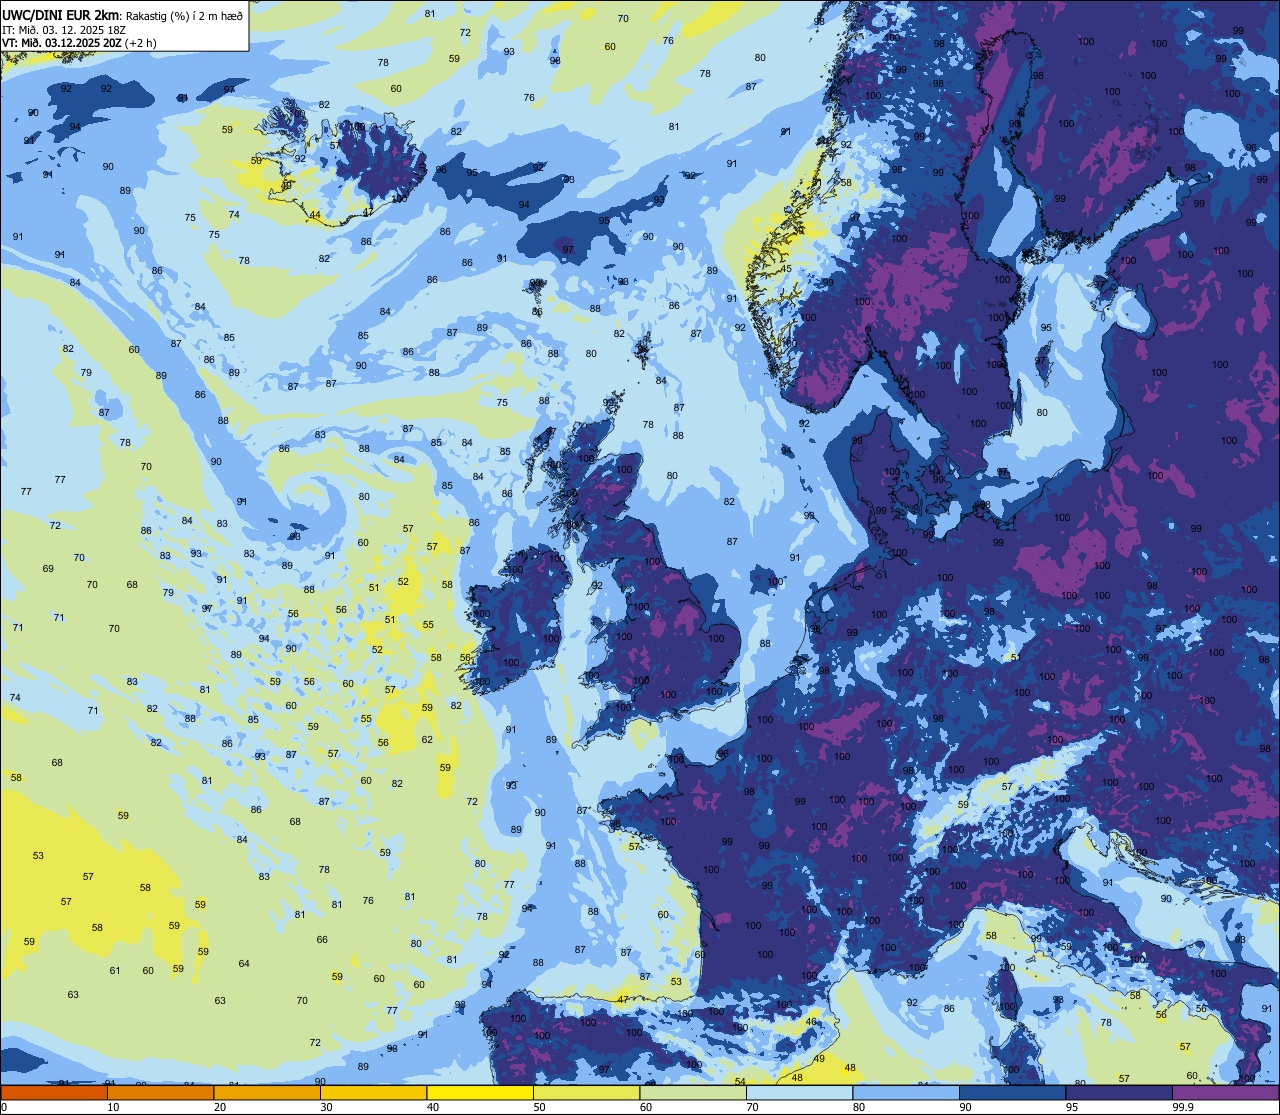Click the '99.9' legend scale label
Screen dimensions: 1280x1115
pos(1183,1107)
